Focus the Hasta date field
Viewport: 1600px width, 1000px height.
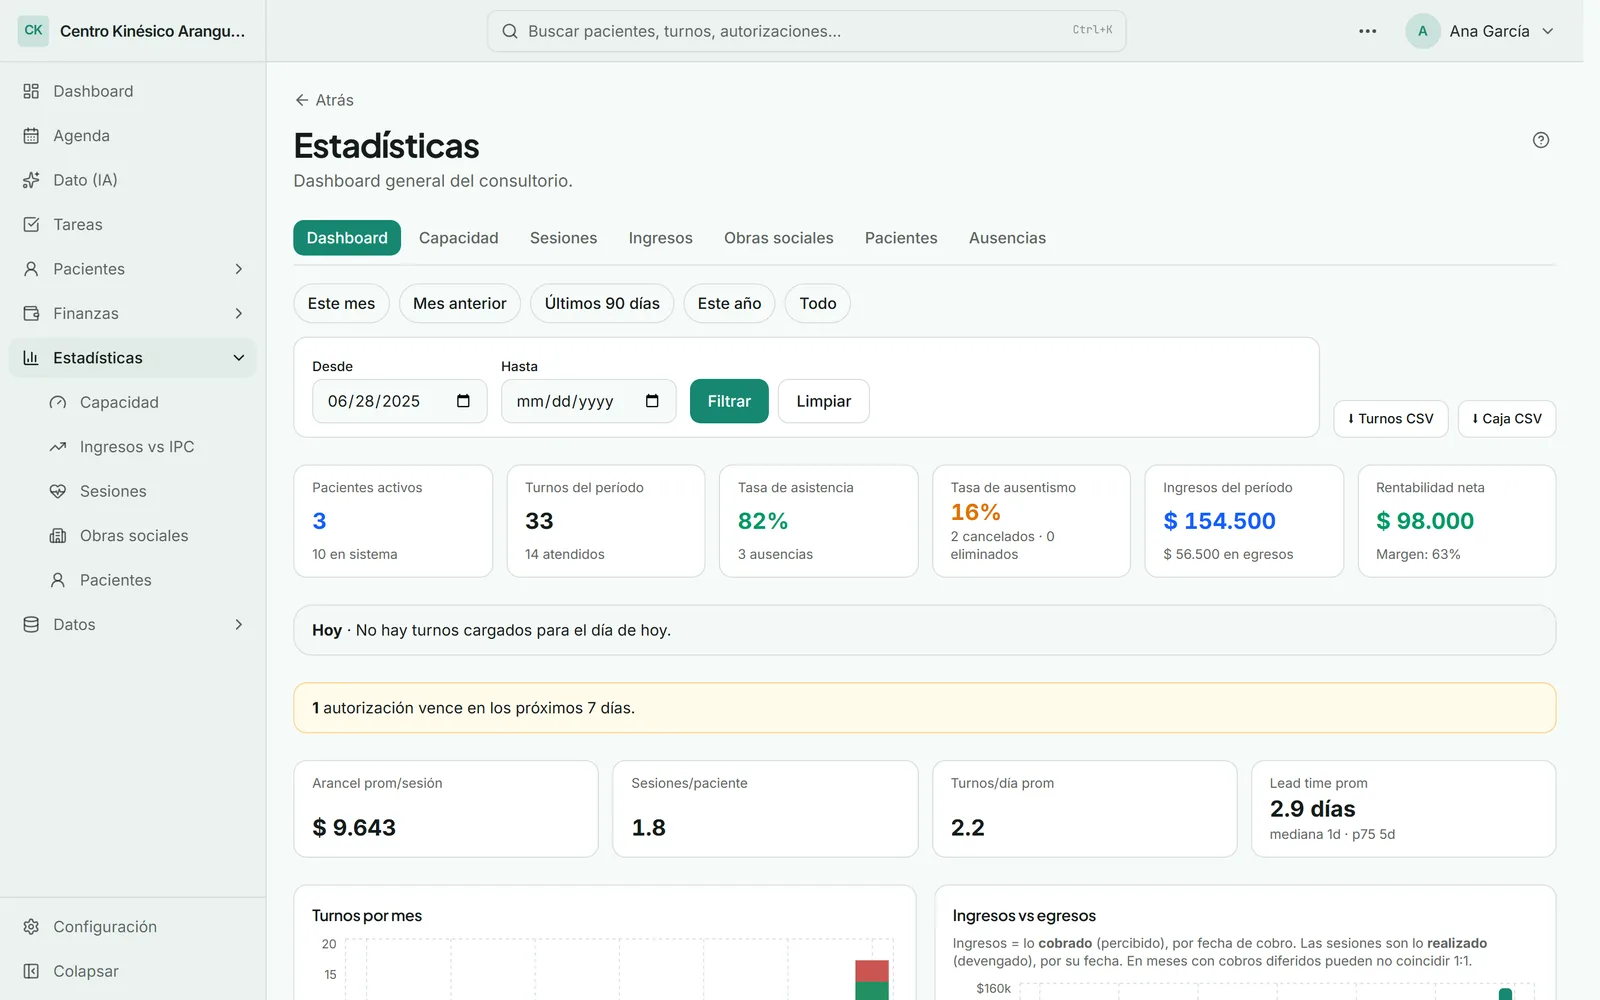coord(588,401)
